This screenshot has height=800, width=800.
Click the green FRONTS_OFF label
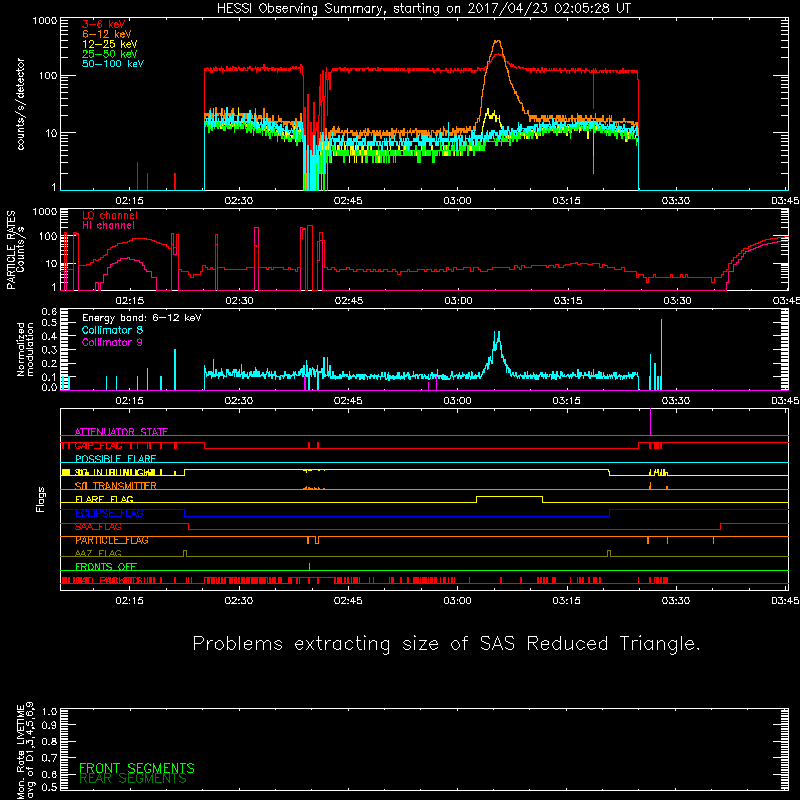point(106,566)
